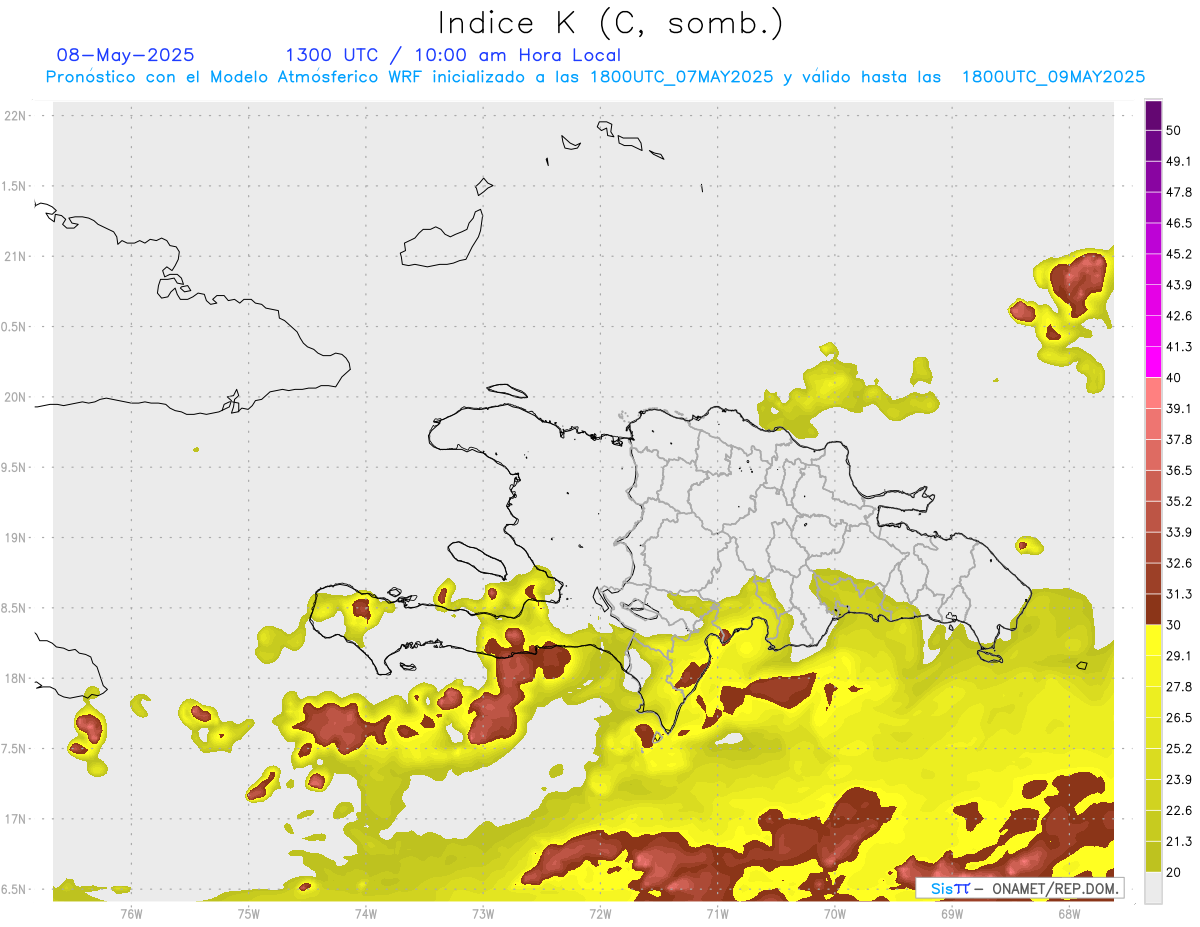
Task: Click the 36.5 value on the color scale
Action: pos(1179,470)
